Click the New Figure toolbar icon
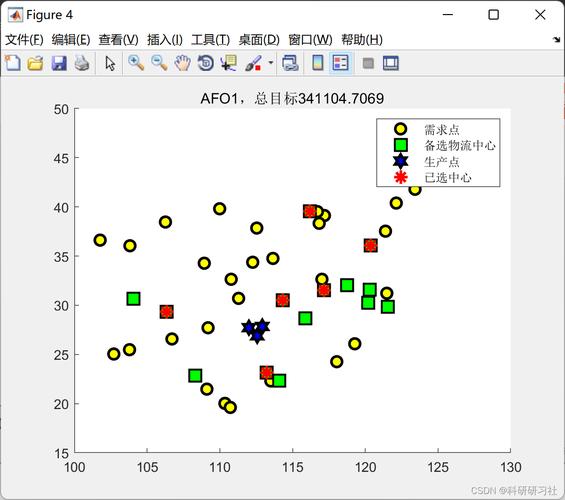 pyautogui.click(x=13, y=63)
